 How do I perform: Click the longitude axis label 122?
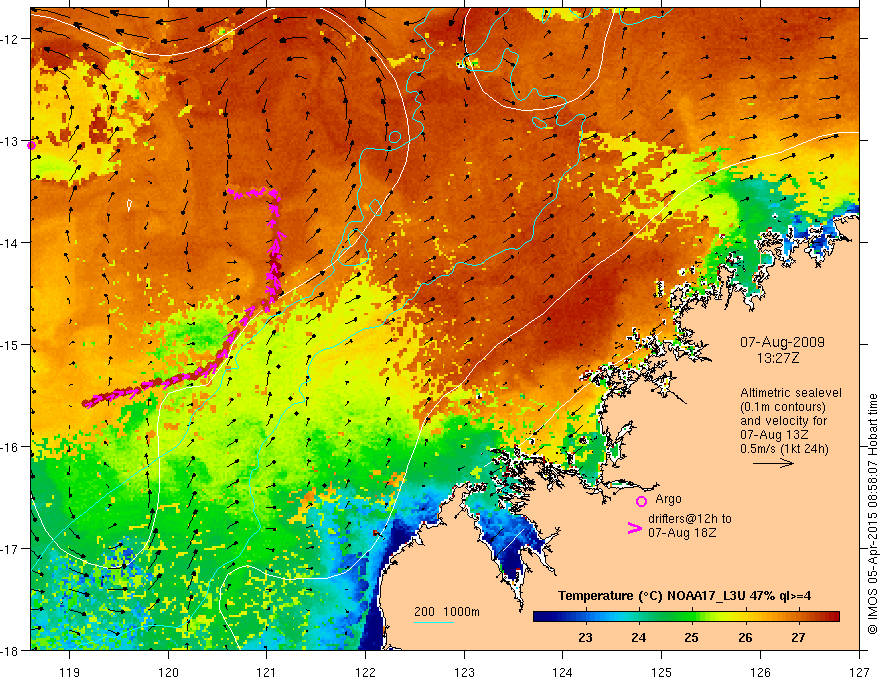[x=365, y=672]
